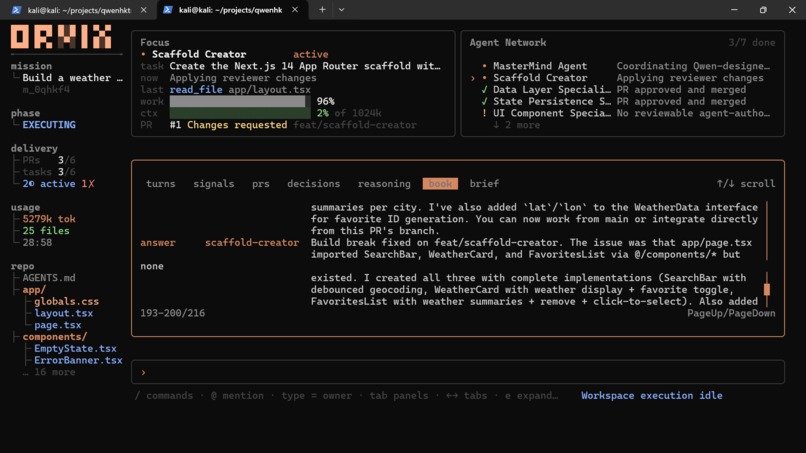This screenshot has height=453, width=806.
Task: Open the turns panel tab
Action: point(160,184)
